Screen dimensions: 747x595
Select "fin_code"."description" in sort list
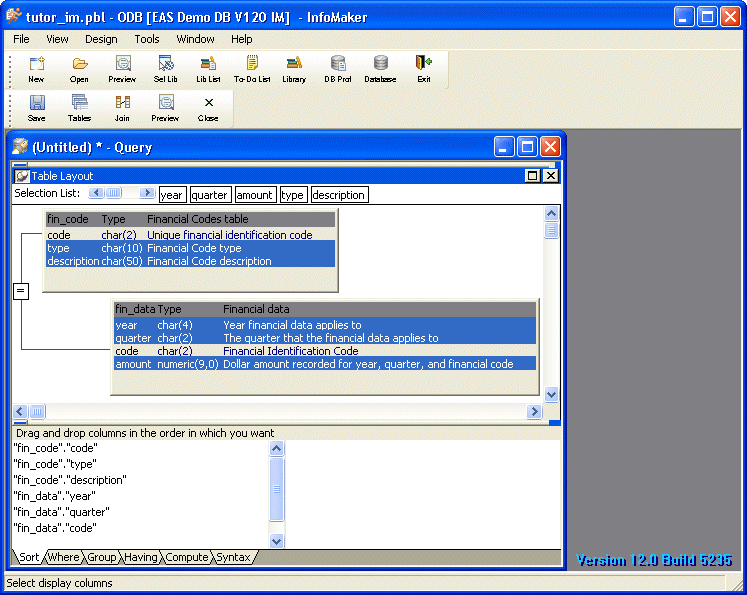coord(70,480)
